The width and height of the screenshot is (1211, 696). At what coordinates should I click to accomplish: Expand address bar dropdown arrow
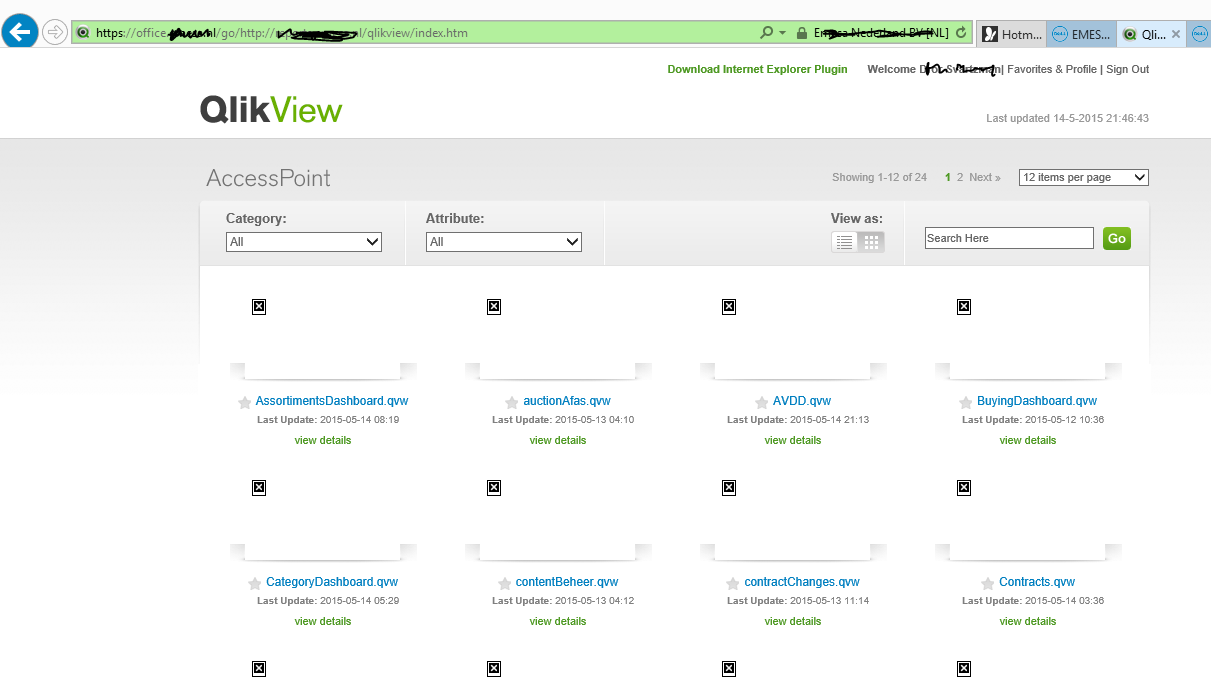pos(782,33)
